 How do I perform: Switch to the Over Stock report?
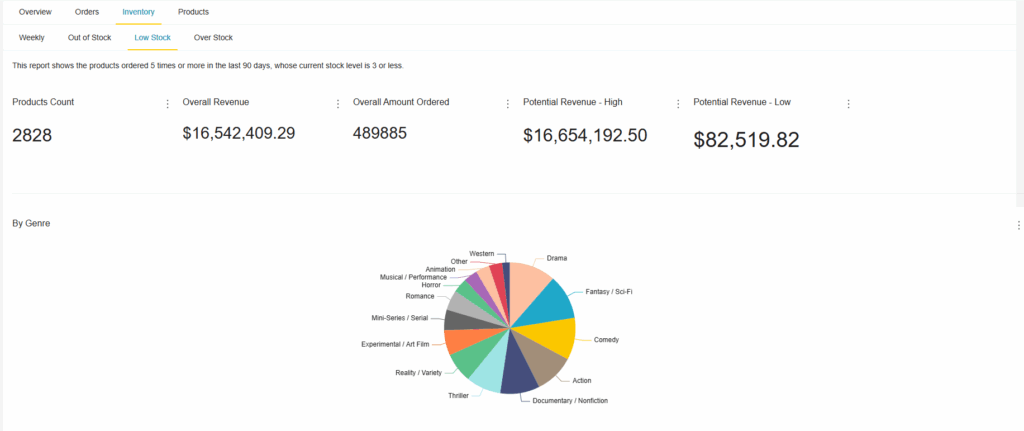(x=213, y=38)
